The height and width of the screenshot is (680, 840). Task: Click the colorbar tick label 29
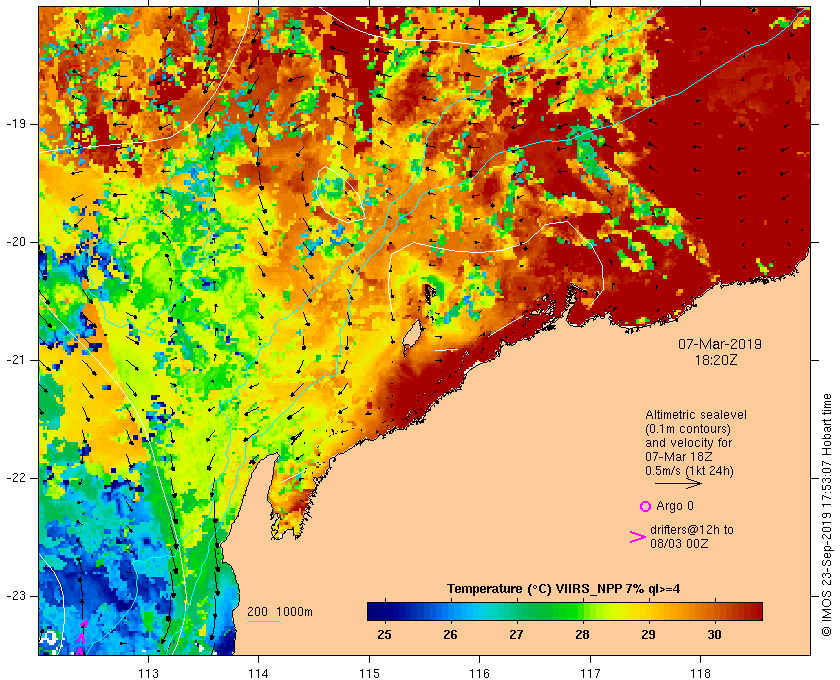click(648, 634)
